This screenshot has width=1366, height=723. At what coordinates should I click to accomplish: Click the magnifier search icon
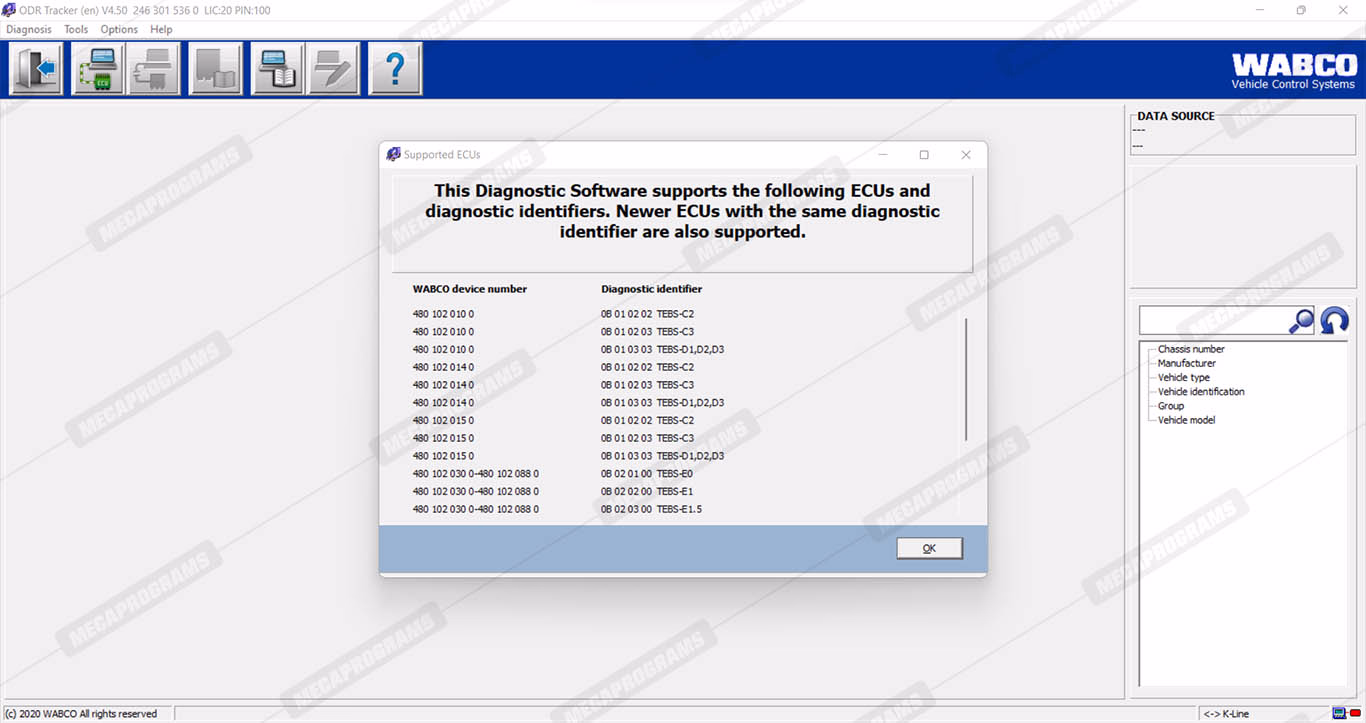(1301, 321)
